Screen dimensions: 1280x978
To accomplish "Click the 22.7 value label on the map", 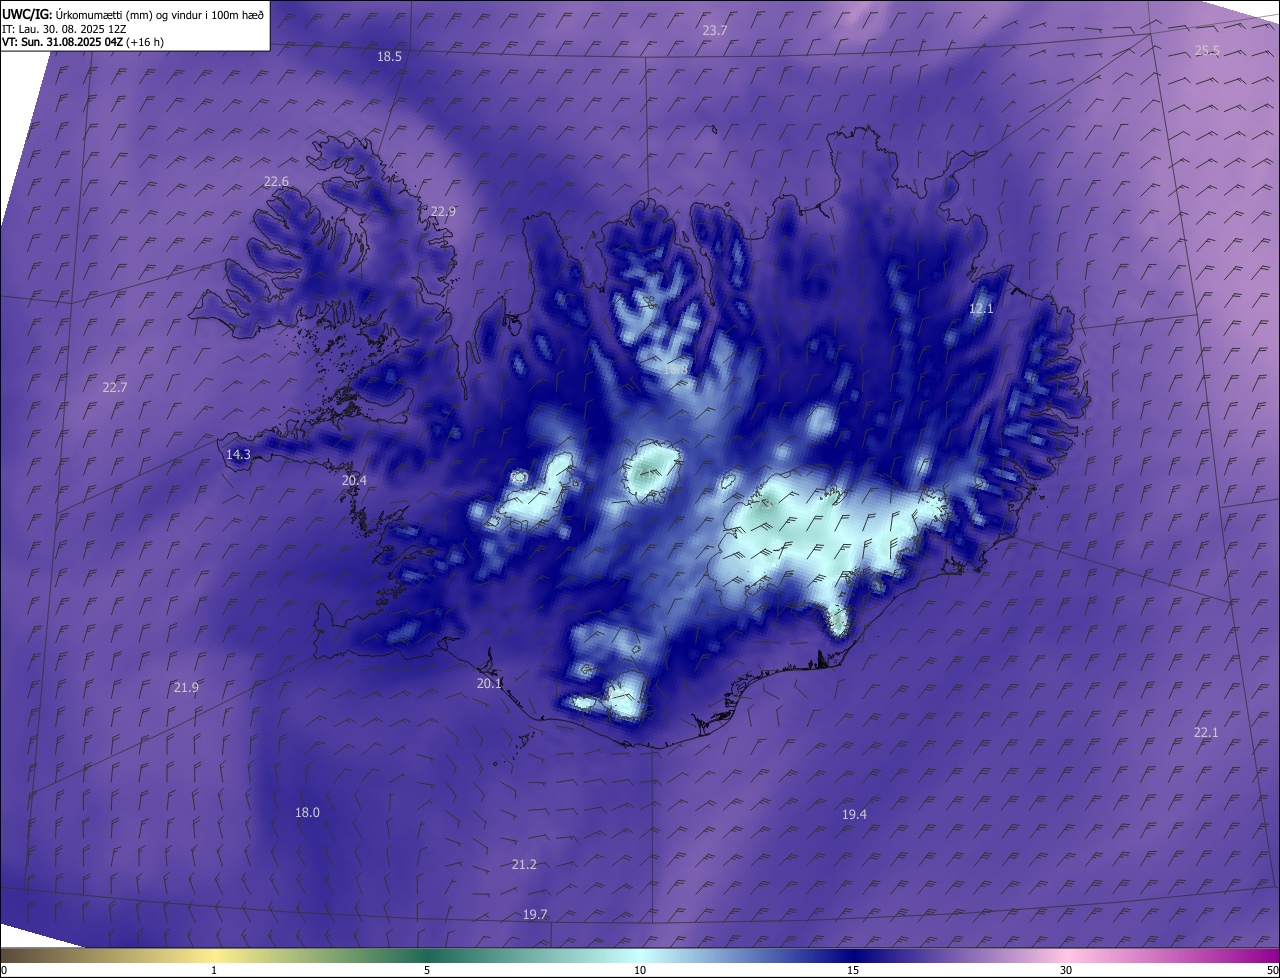I will click(x=115, y=387).
